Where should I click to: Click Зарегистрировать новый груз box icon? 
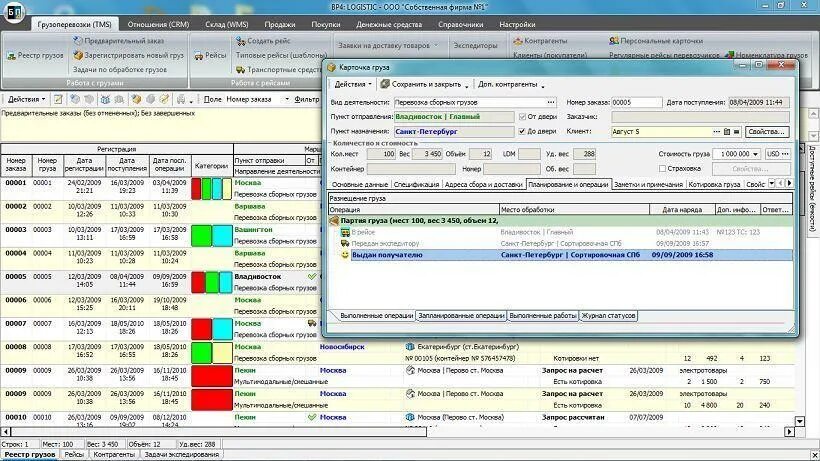pos(78,55)
